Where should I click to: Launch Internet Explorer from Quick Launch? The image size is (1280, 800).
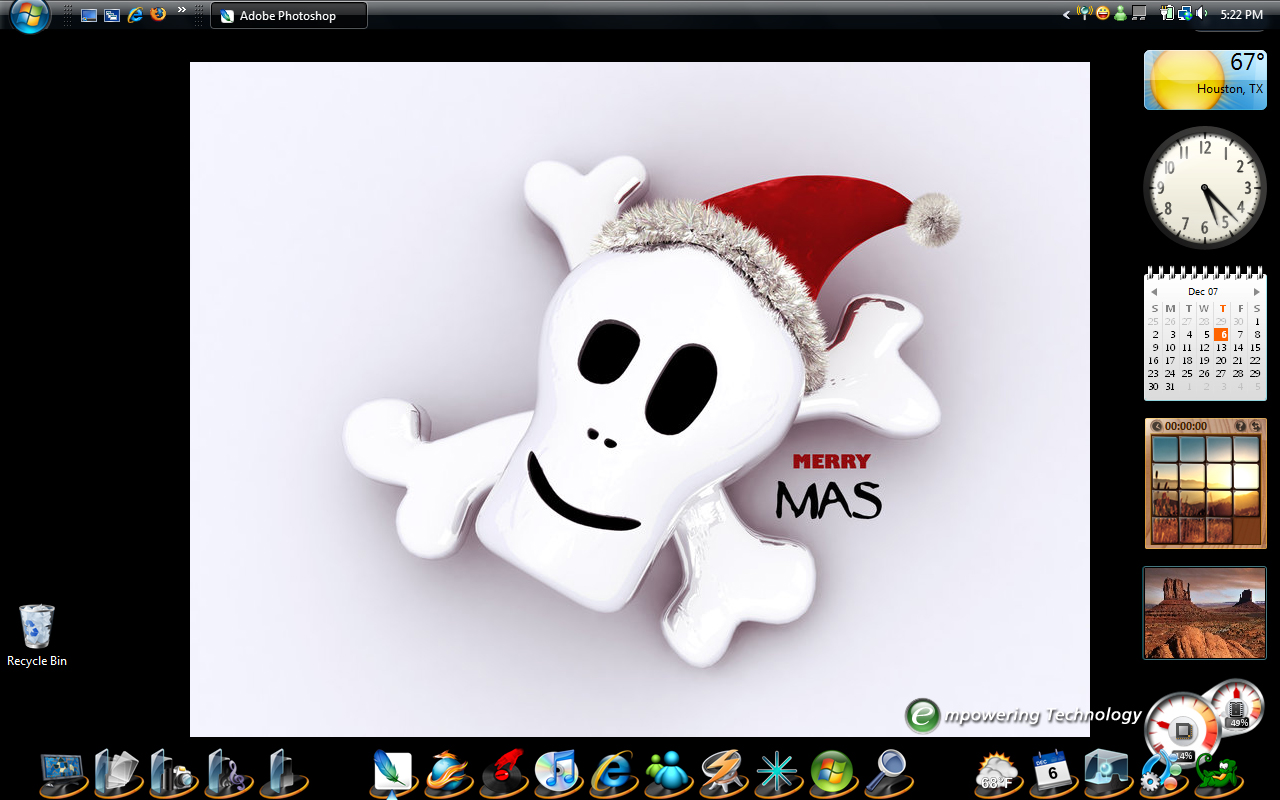coord(135,16)
